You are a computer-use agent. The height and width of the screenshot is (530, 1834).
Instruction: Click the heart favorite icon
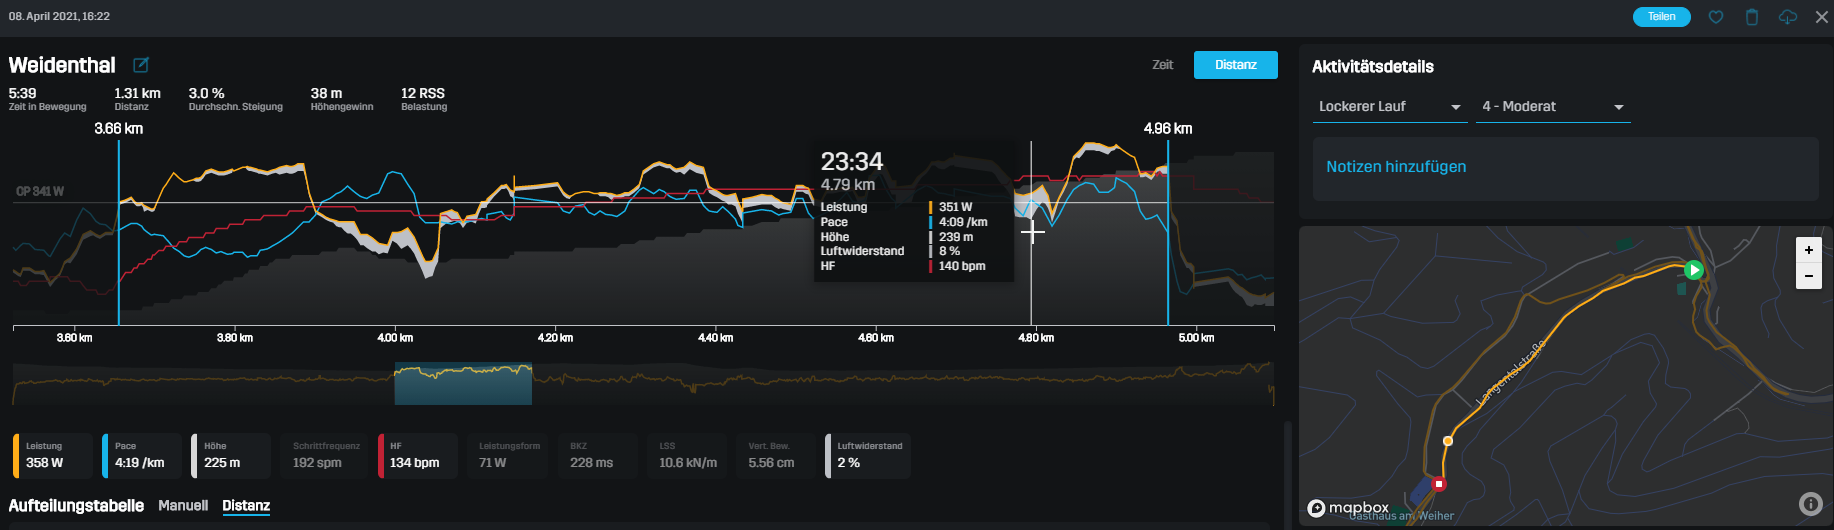1716,17
